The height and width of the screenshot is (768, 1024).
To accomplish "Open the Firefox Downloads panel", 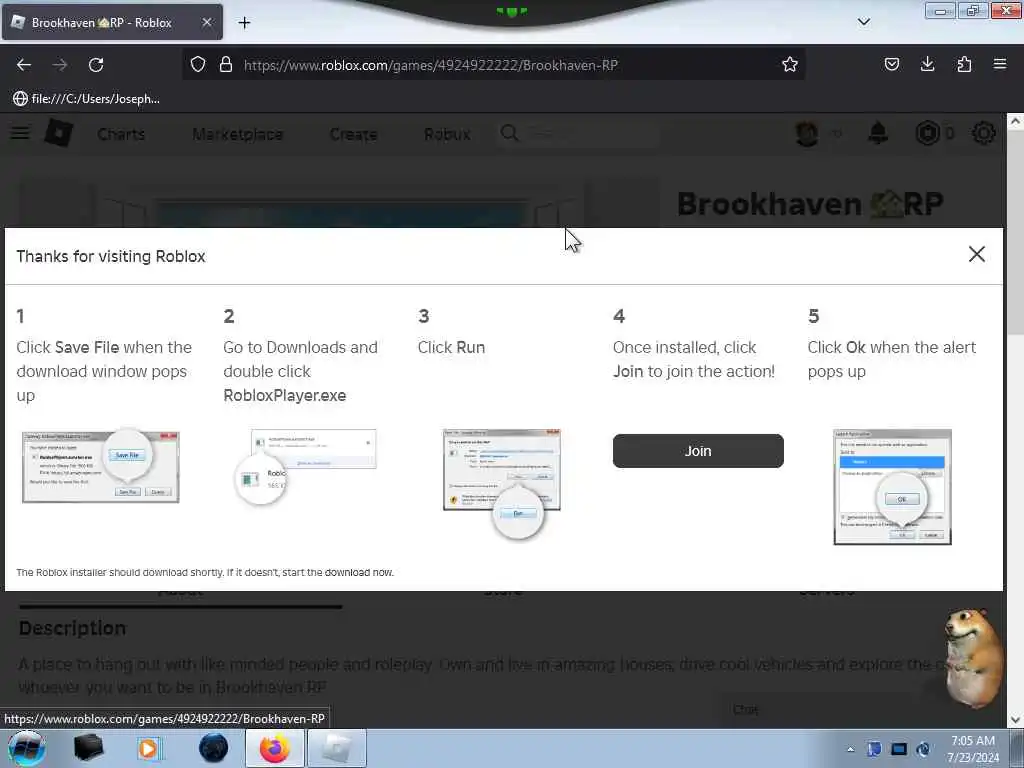I will pos(927,65).
